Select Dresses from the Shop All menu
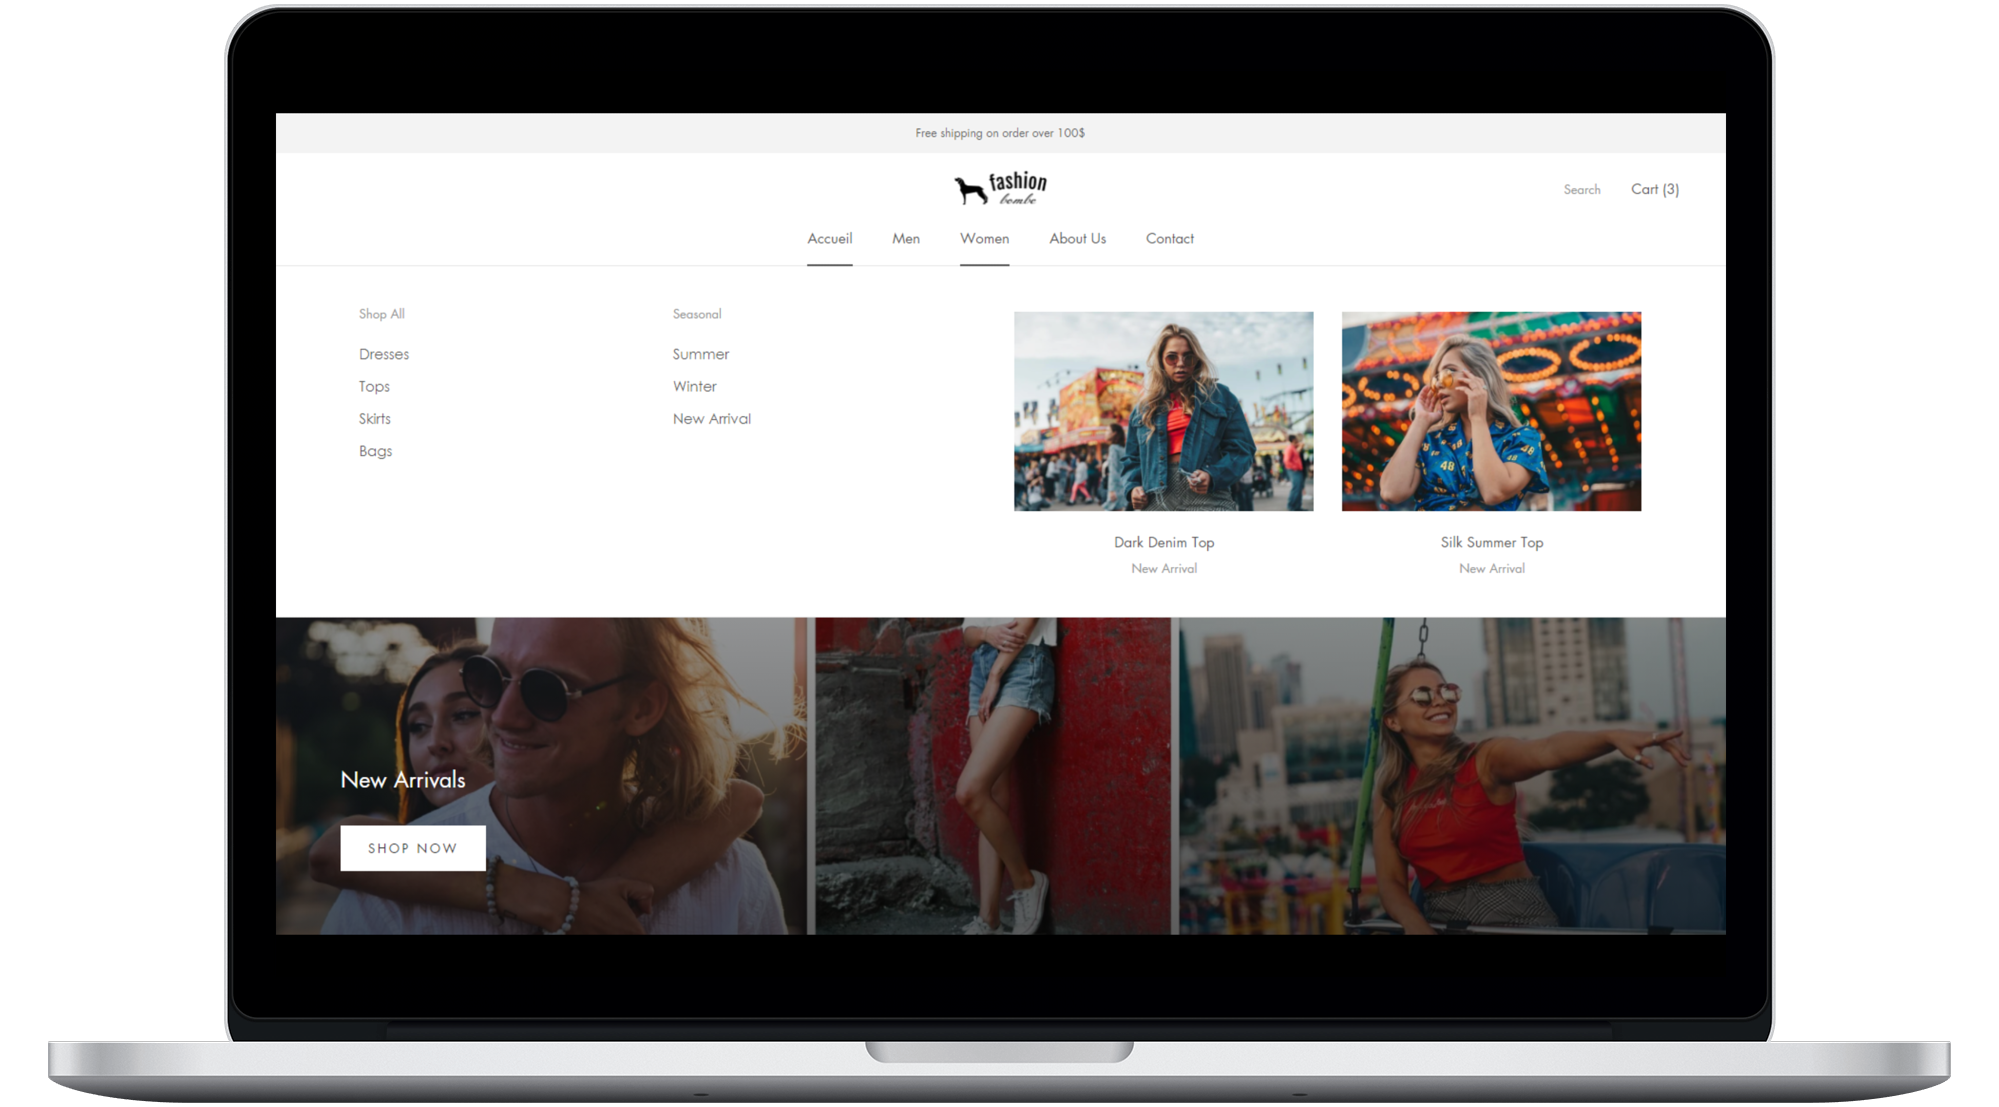 click(x=384, y=353)
